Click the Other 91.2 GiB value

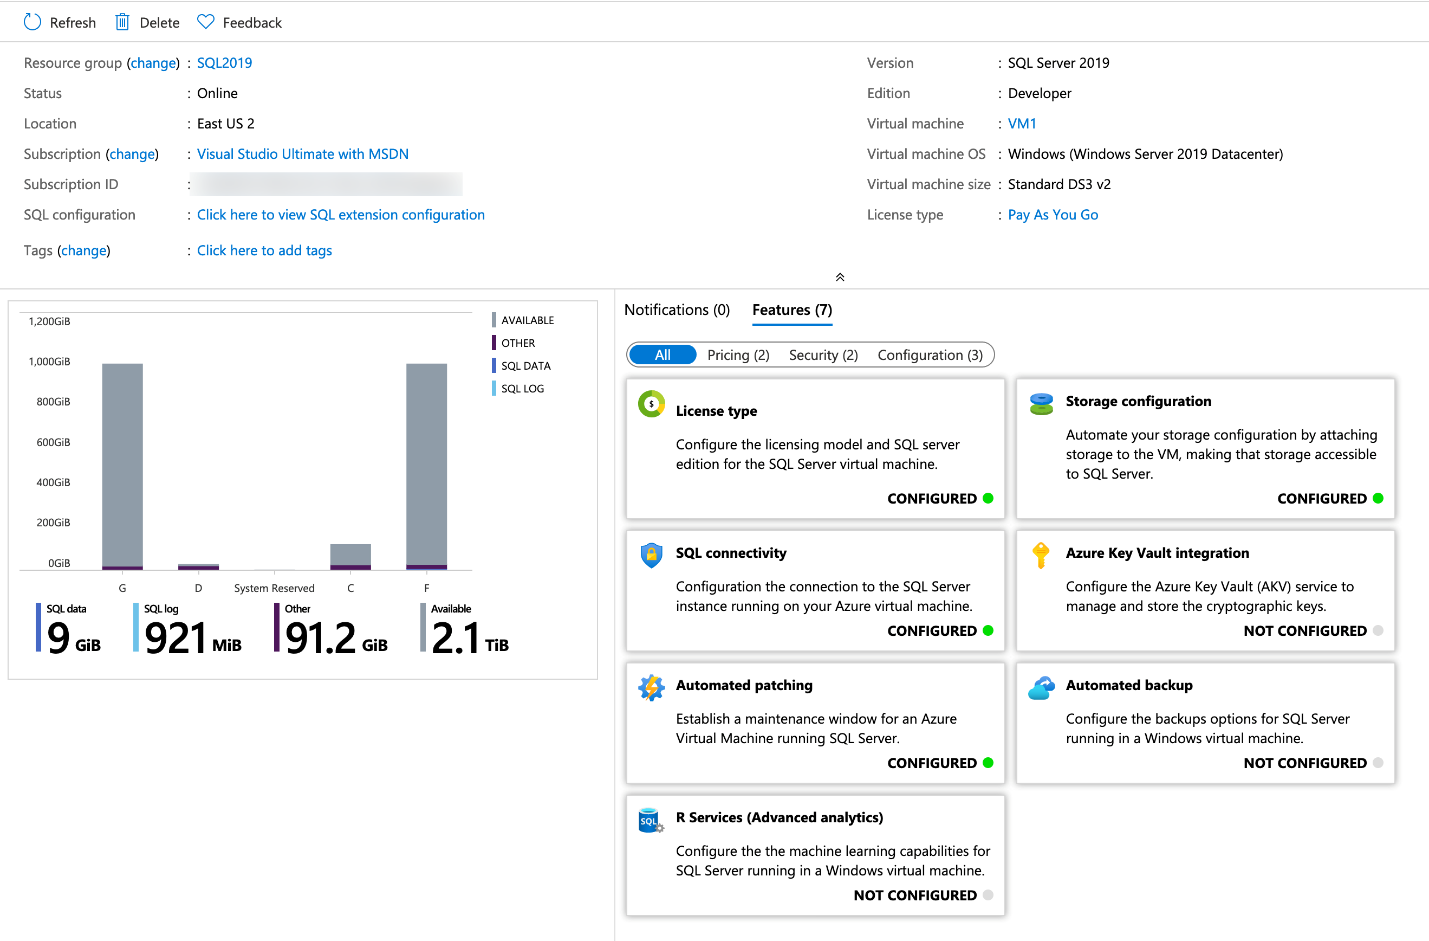click(x=336, y=638)
